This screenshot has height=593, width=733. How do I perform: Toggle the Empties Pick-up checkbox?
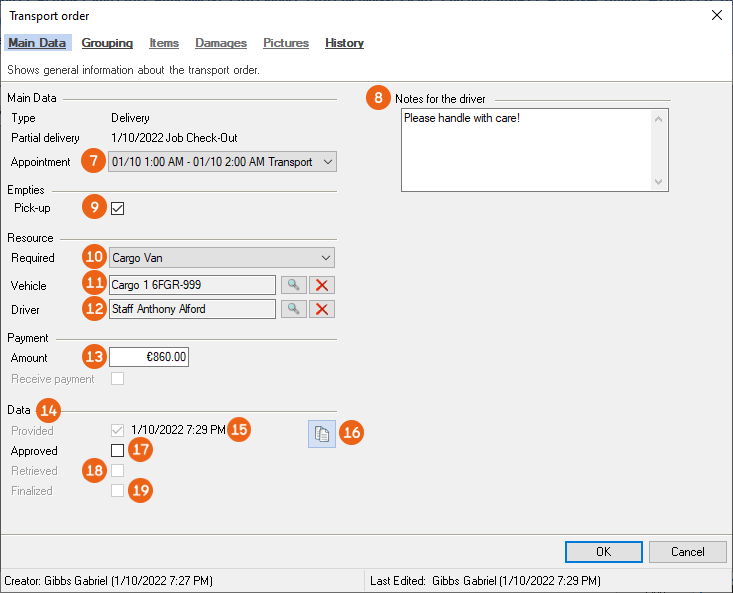pyautogui.click(x=118, y=208)
